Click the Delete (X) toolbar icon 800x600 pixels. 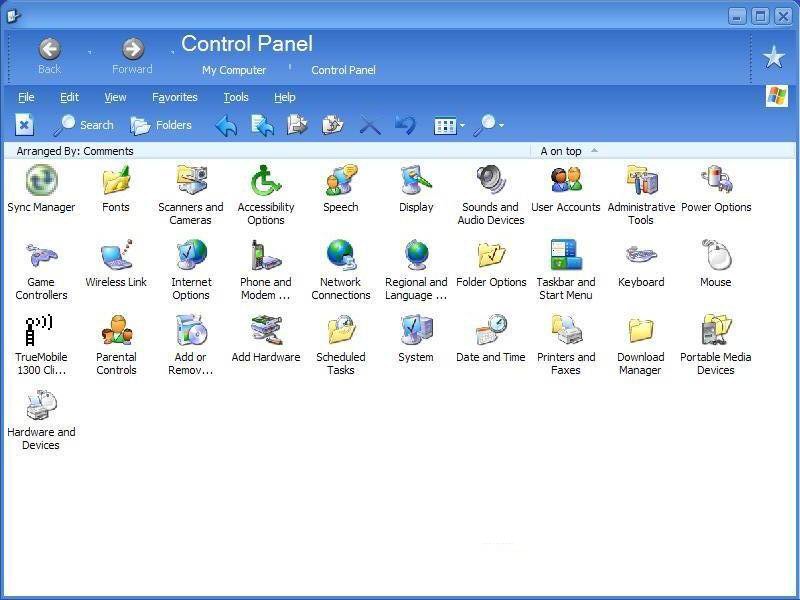click(370, 125)
